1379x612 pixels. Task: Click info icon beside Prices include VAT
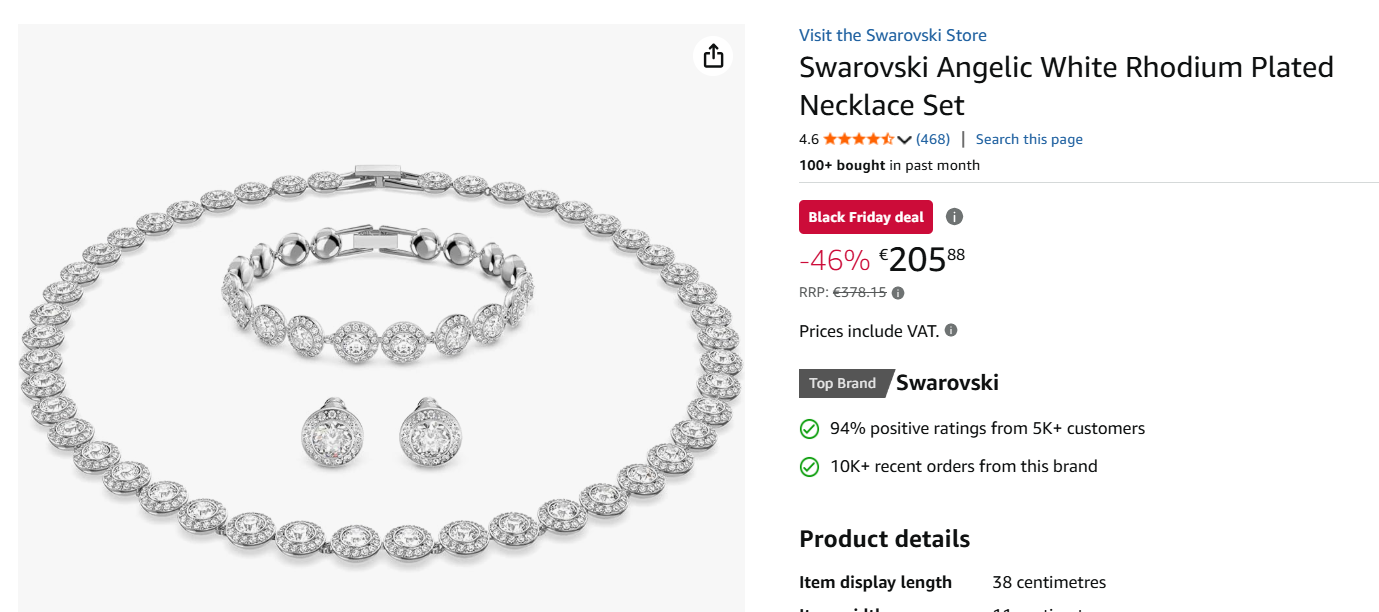click(951, 330)
